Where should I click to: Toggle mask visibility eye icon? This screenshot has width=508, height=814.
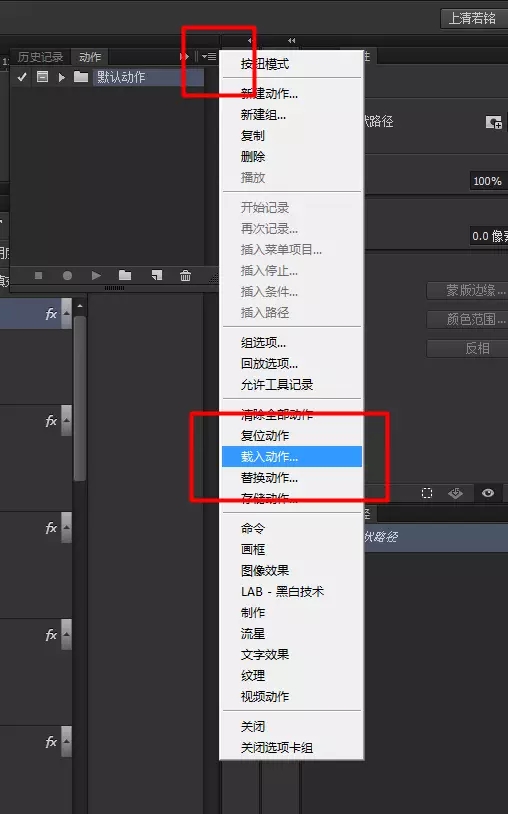488,493
